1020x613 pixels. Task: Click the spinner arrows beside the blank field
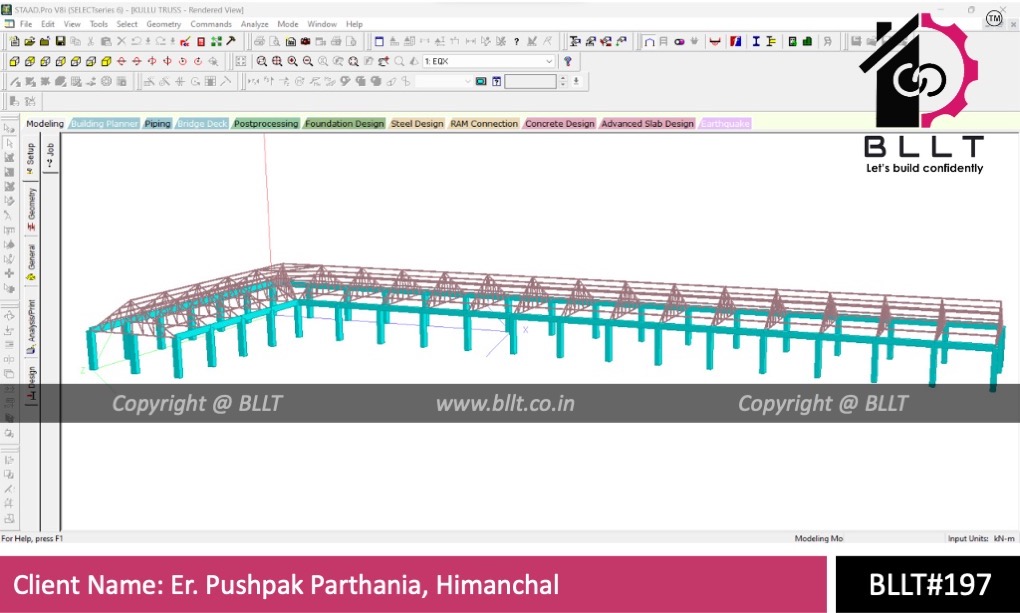(x=563, y=81)
